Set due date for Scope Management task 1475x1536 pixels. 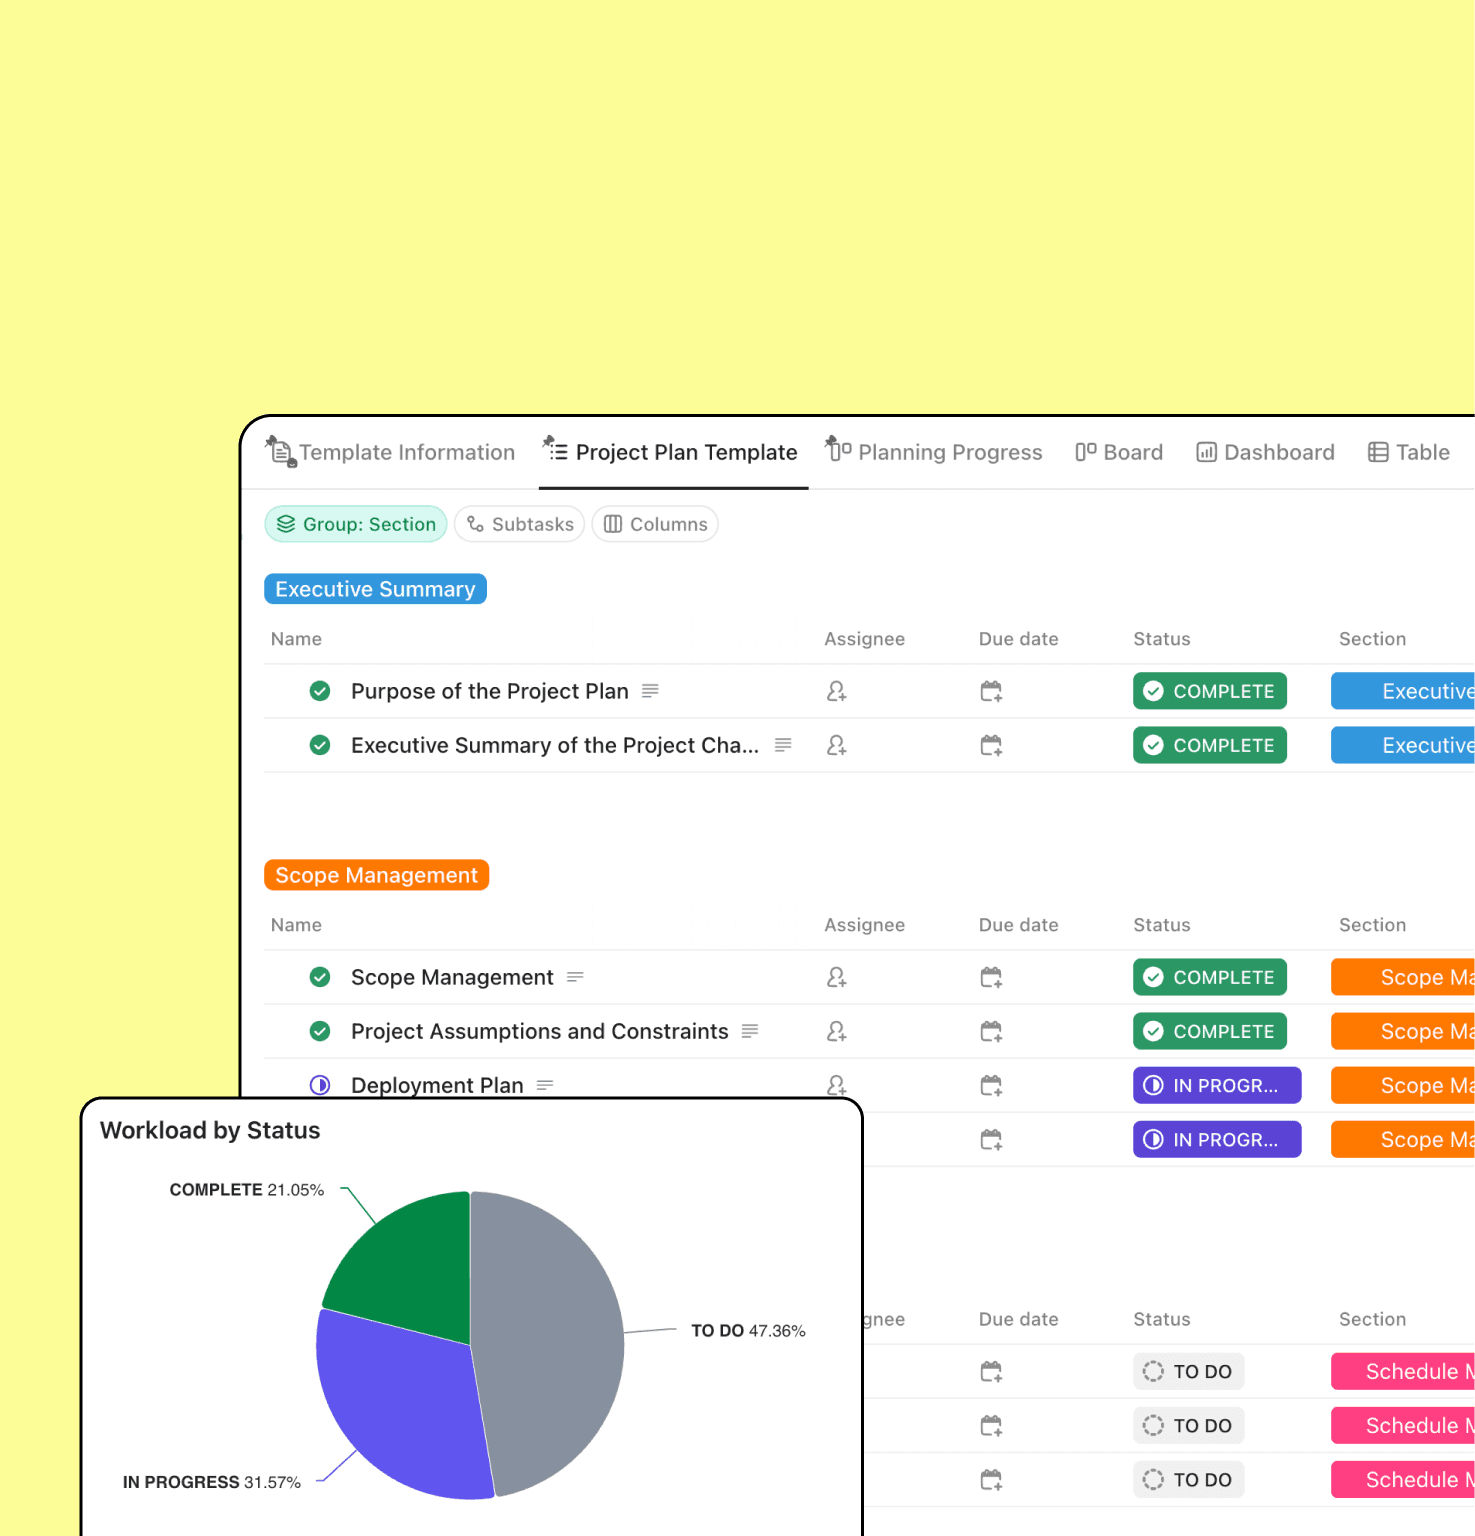pos(991,977)
